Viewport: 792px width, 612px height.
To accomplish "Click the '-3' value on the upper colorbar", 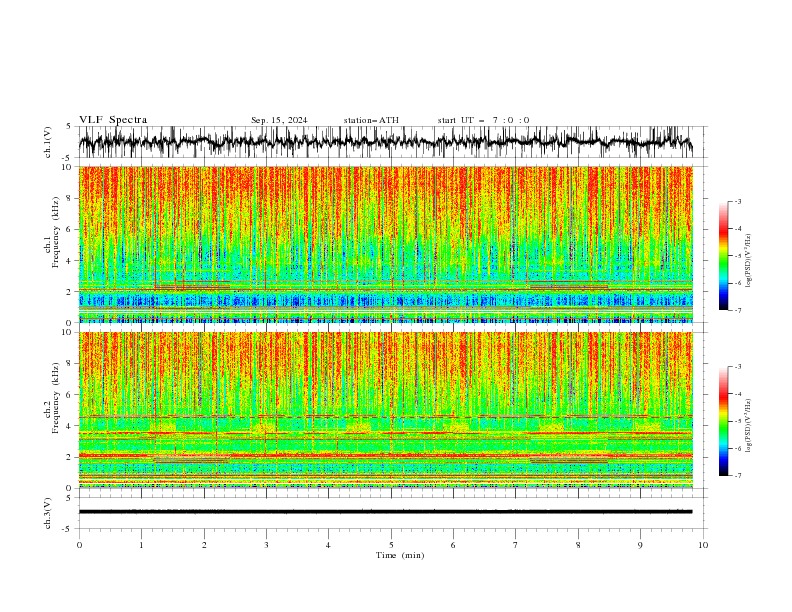I will tap(737, 201).
